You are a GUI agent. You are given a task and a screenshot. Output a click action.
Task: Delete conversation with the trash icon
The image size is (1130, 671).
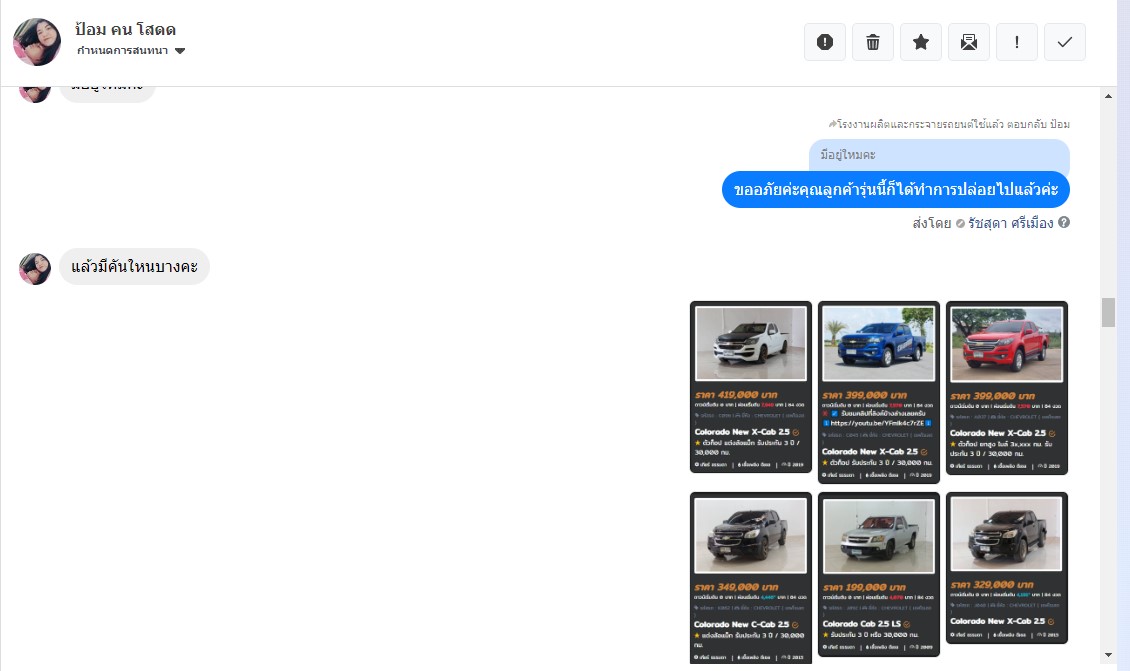873,42
